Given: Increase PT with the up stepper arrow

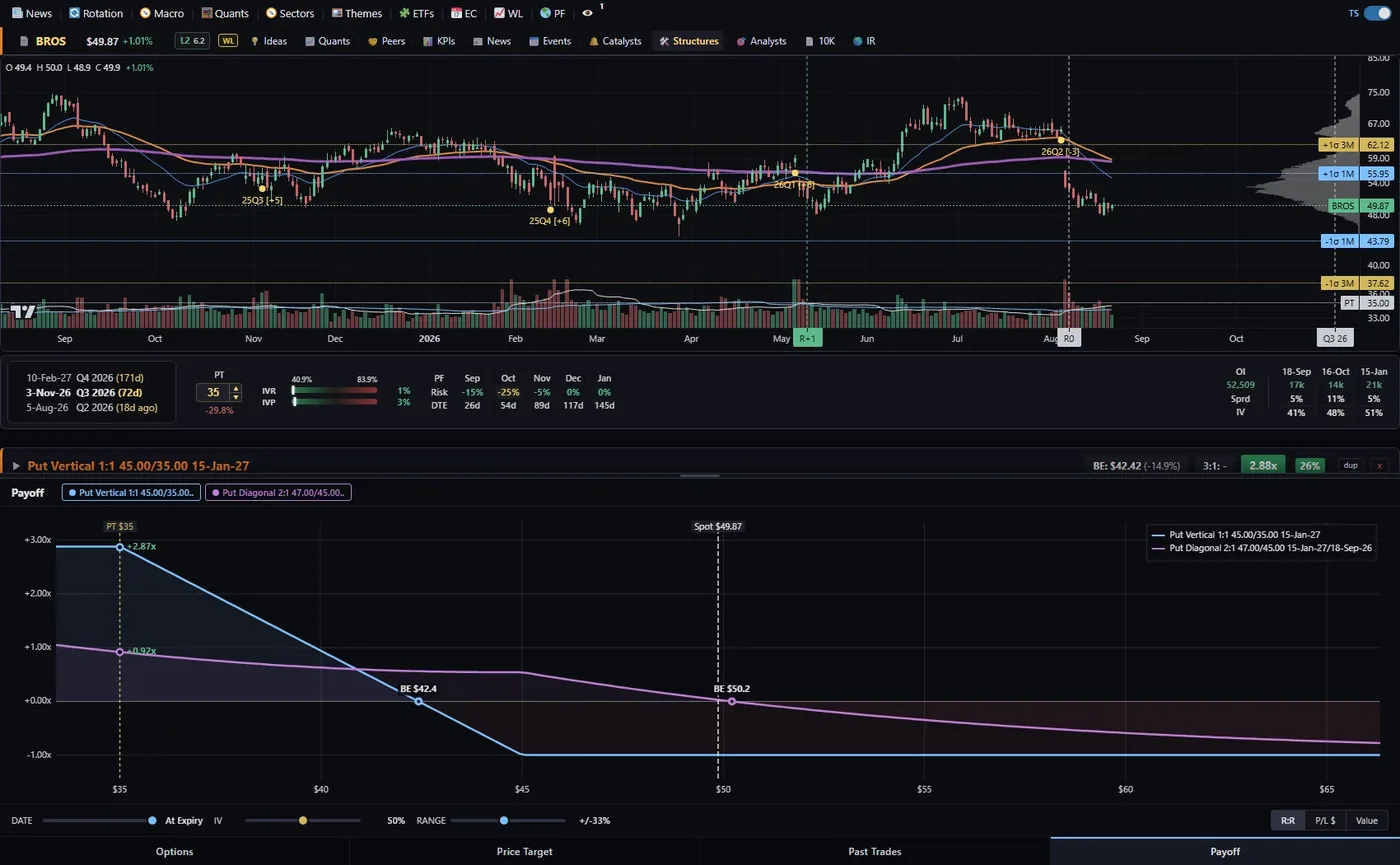Looking at the screenshot, I should (x=236, y=389).
